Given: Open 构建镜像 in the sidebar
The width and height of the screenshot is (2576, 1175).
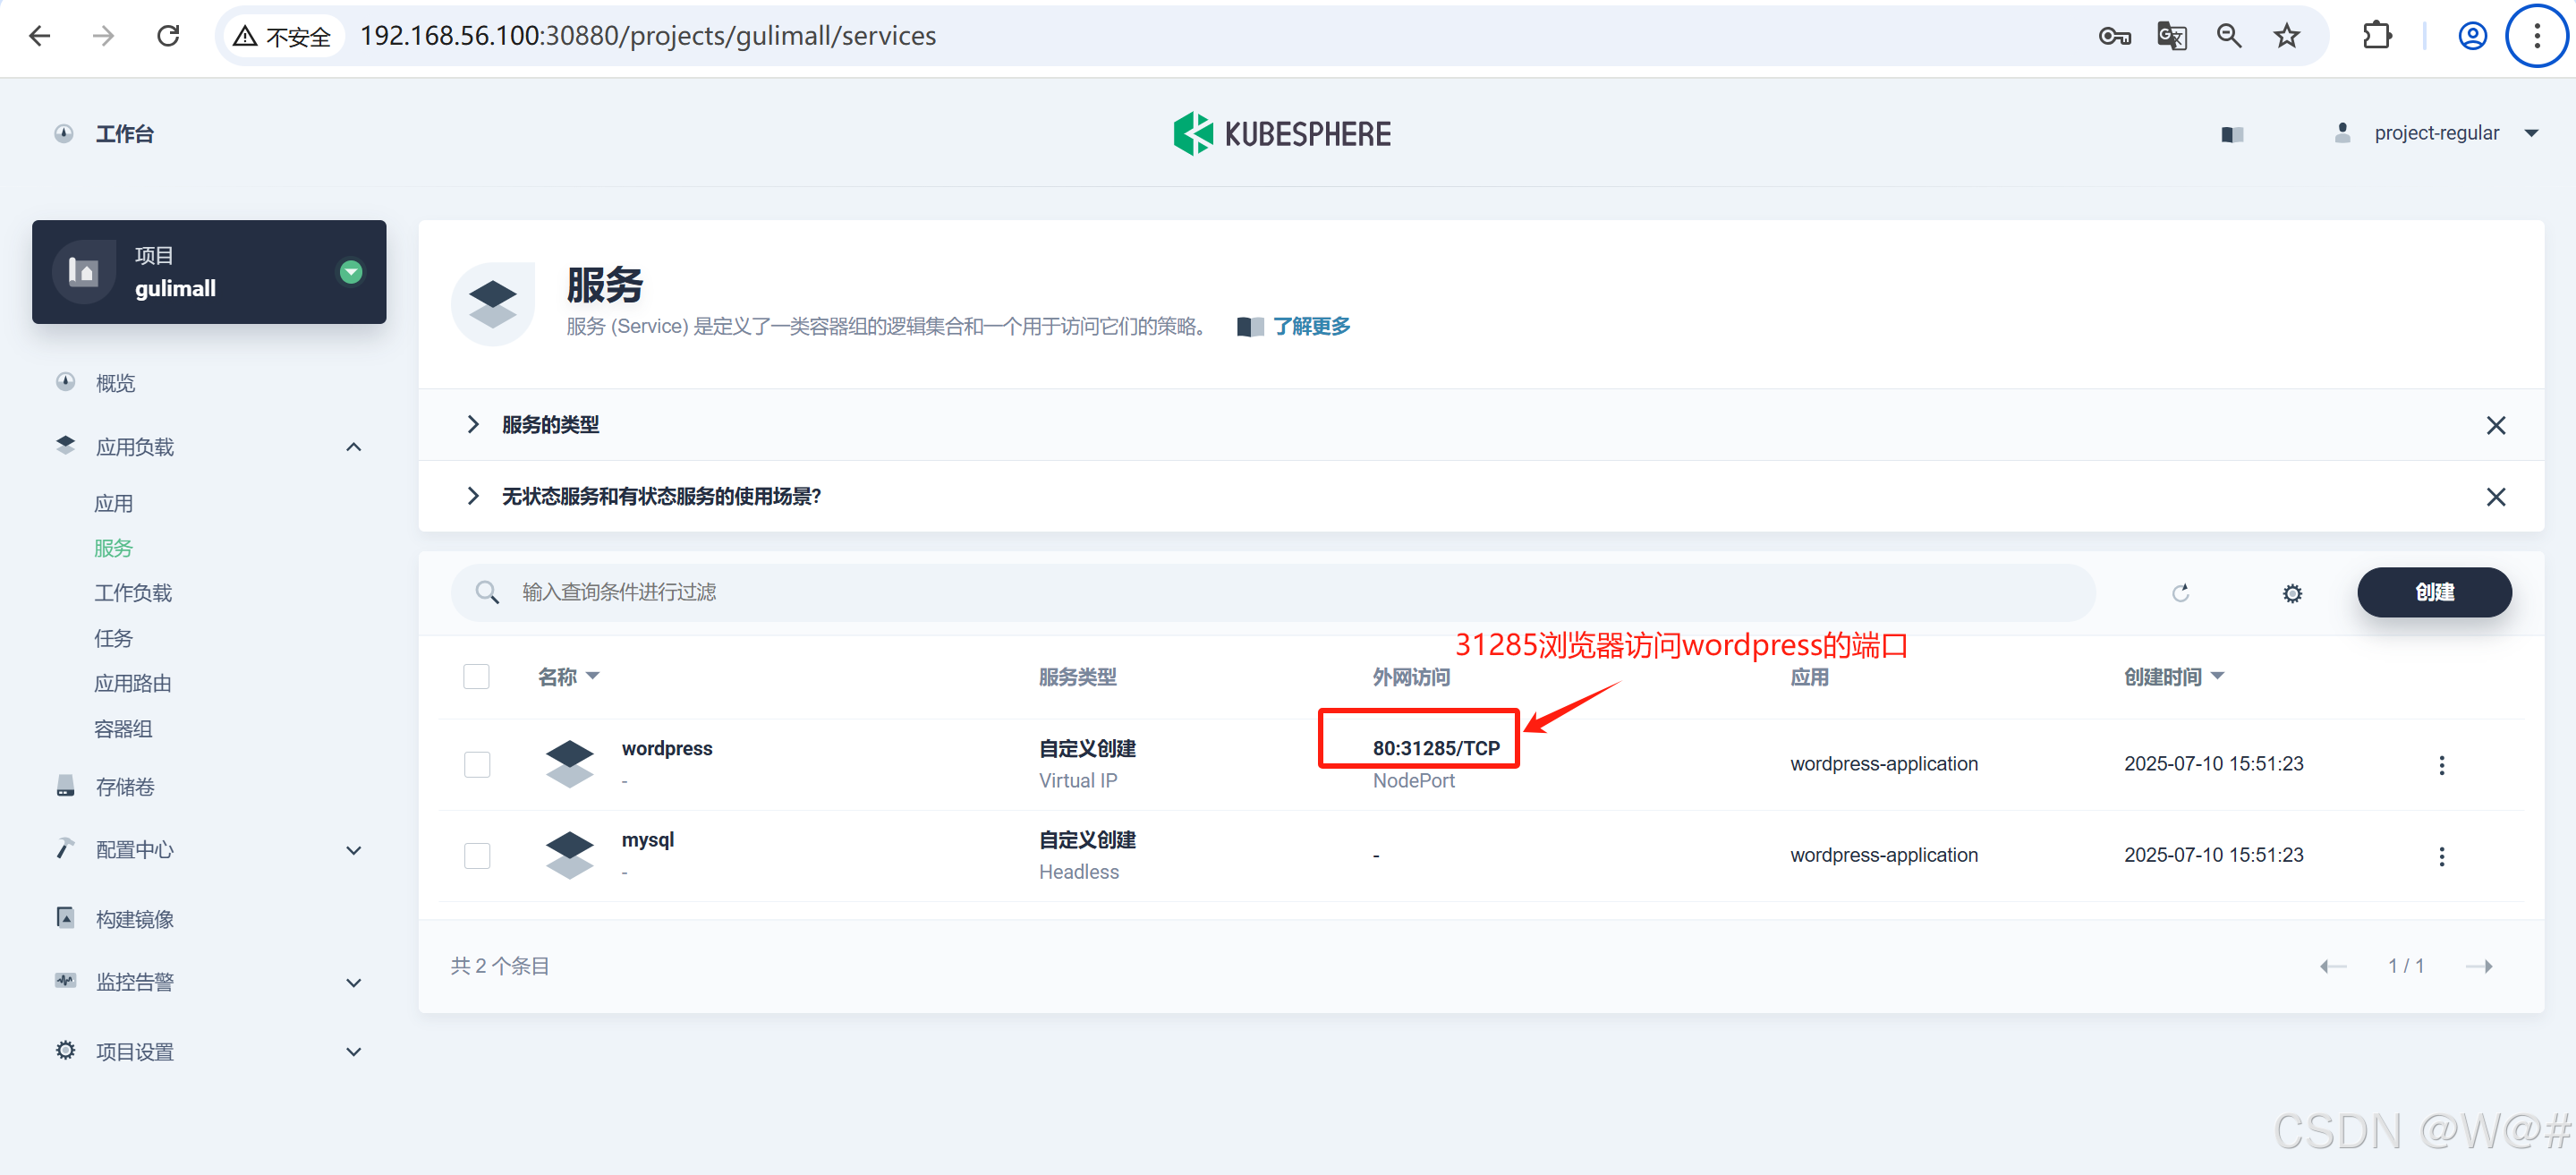Looking at the screenshot, I should coord(135,919).
